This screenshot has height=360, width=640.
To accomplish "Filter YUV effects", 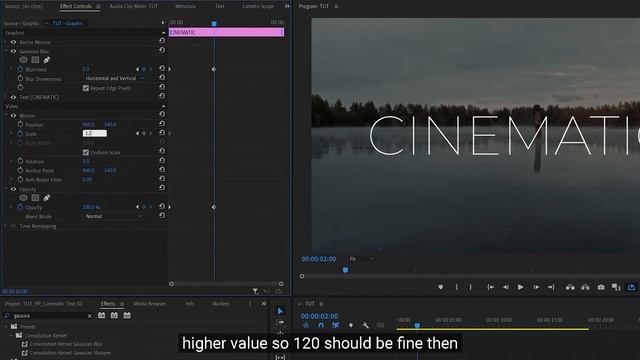I will point(127,315).
